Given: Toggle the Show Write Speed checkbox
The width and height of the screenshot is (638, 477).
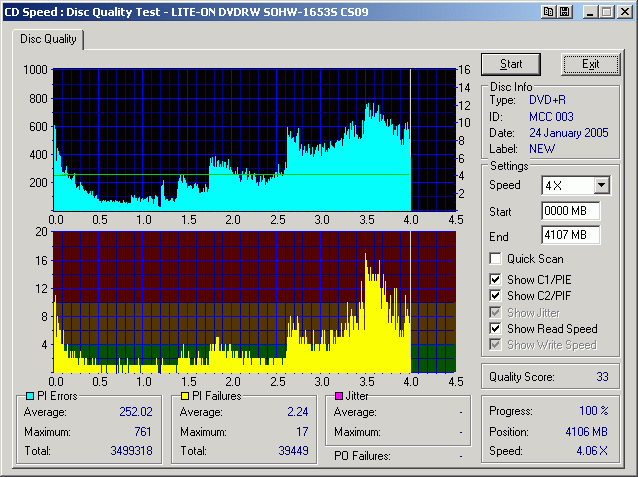Looking at the screenshot, I should (495, 345).
